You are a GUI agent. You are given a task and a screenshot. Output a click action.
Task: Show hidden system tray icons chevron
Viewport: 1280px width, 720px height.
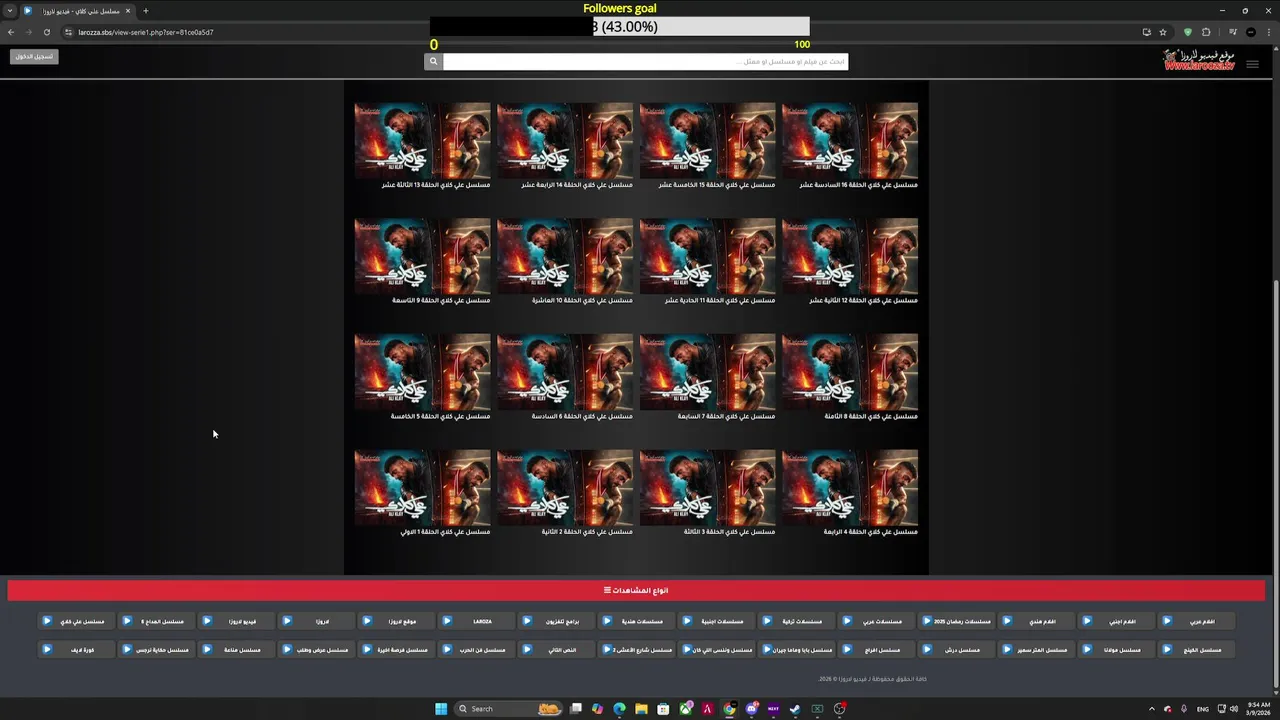tap(1150, 709)
